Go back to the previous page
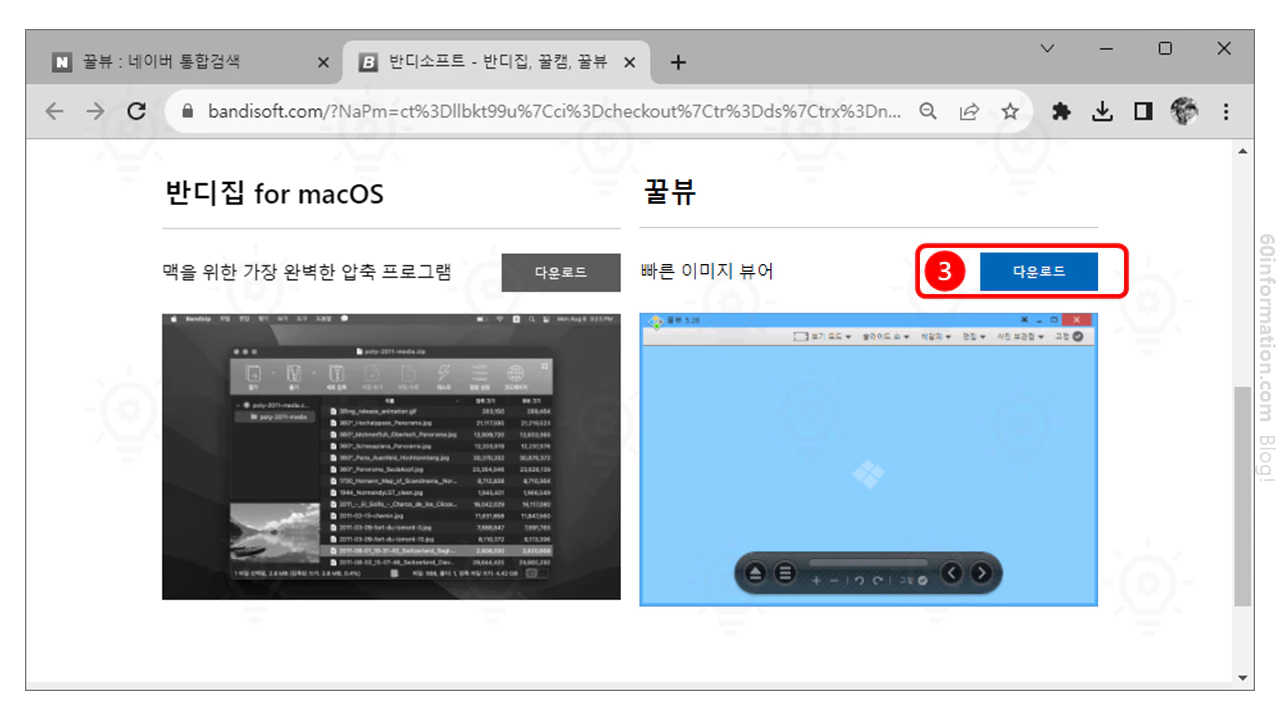The image size is (1280, 720). pos(54,111)
